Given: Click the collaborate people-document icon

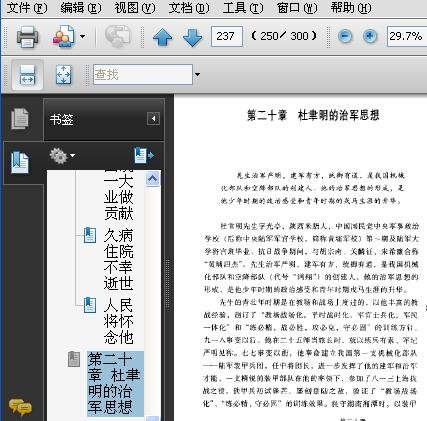Looking at the screenshot, I should [x=64, y=36].
